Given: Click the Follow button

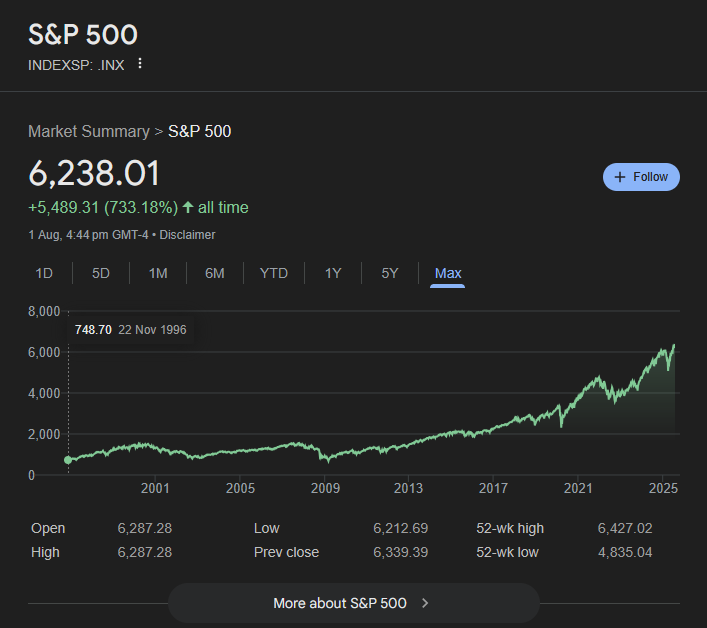Looking at the screenshot, I should tap(641, 177).
